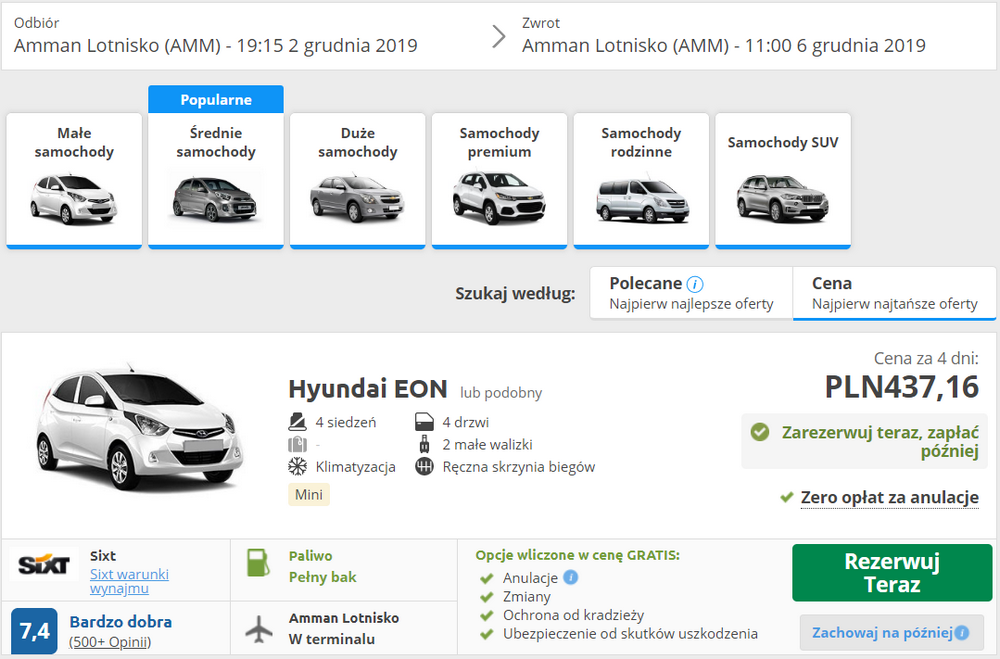Screen dimensions: 1000x659
Task: Click the Sixt logo
Action: [x=44, y=565]
